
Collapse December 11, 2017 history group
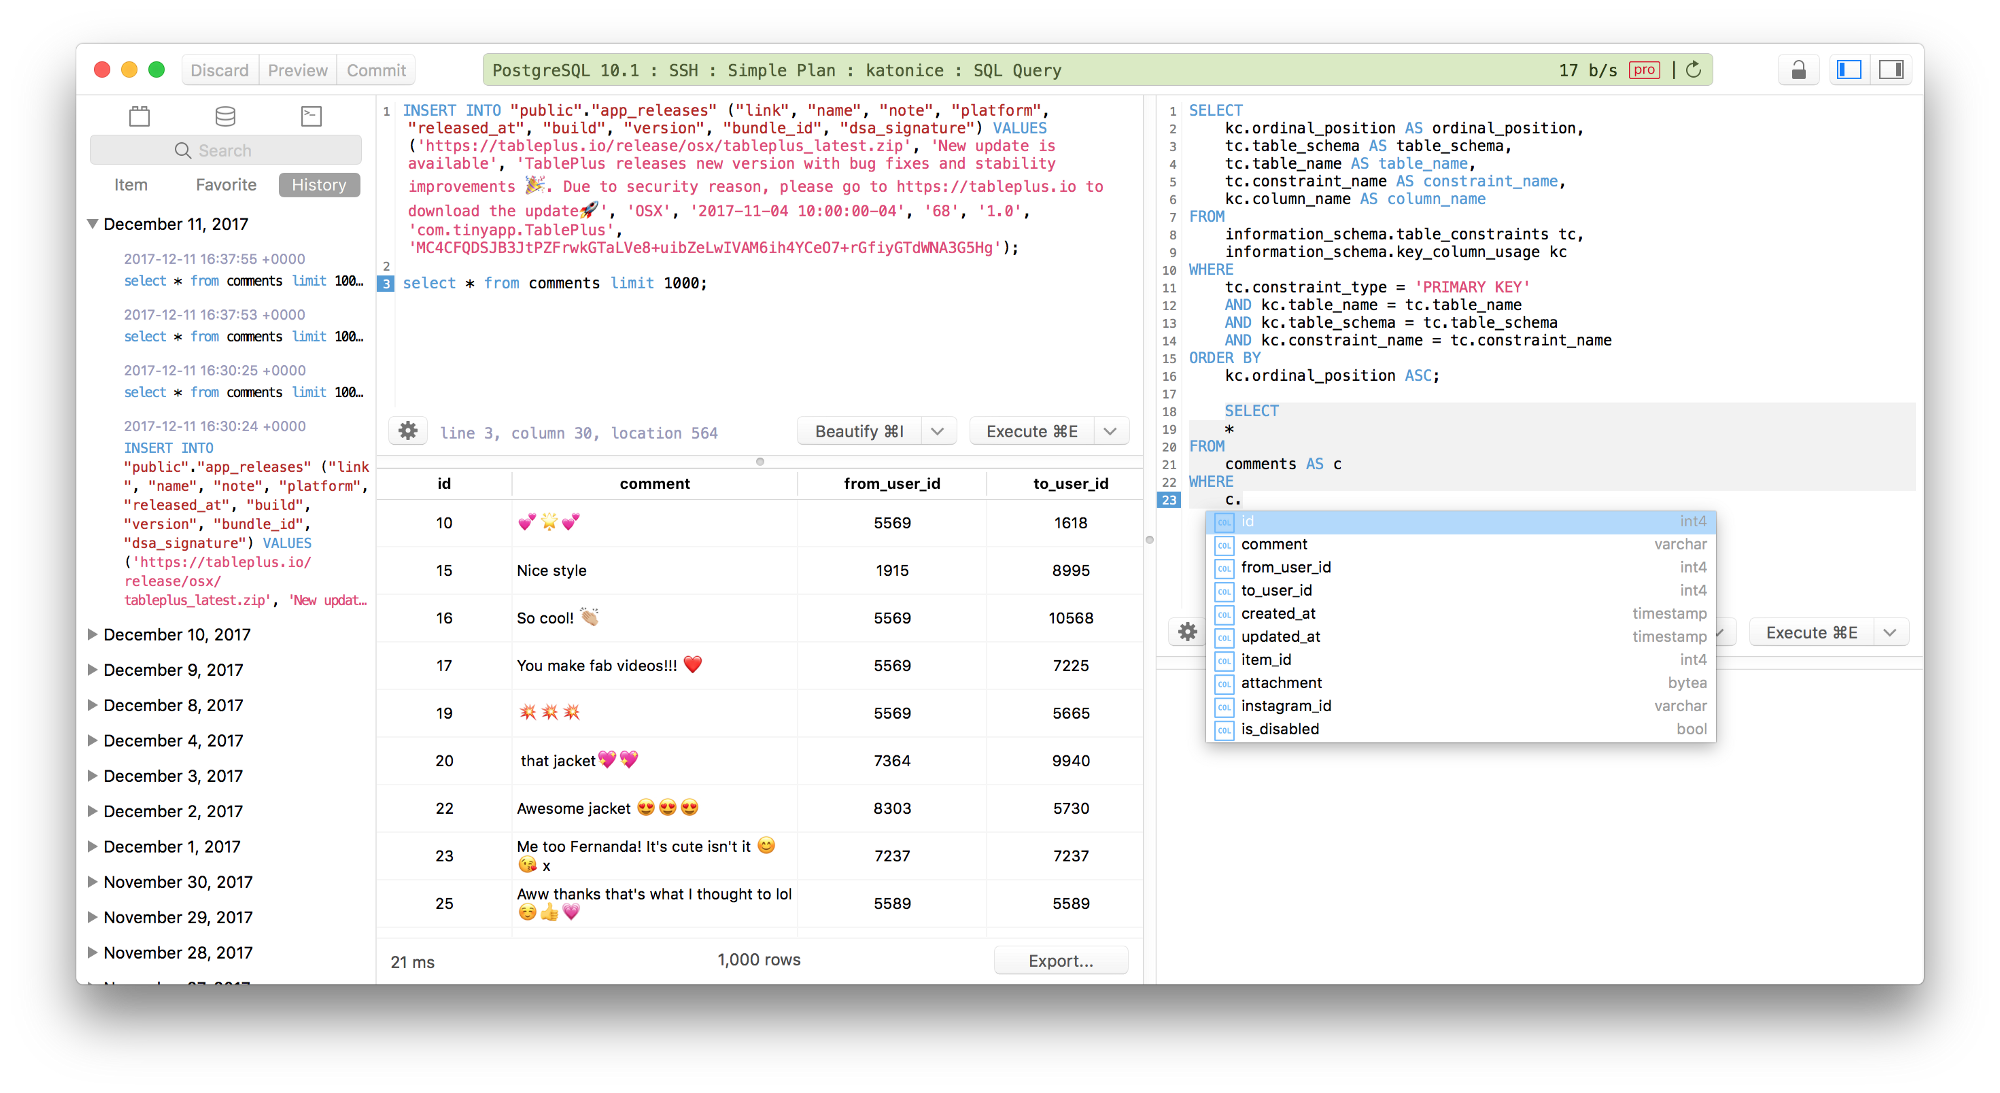[93, 224]
